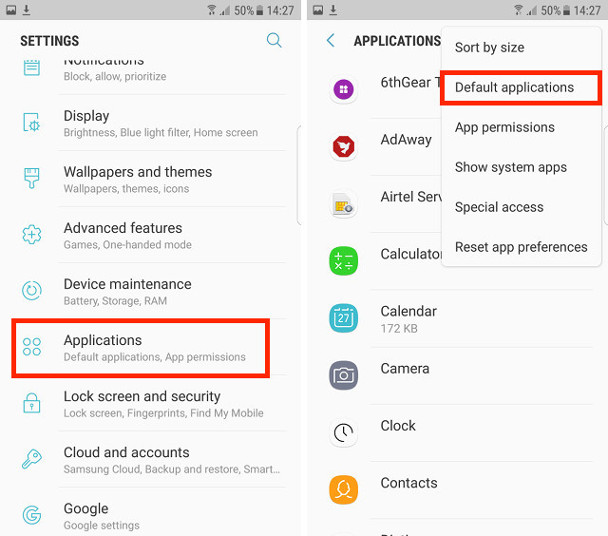Tap the red AdAway app icon

point(343,147)
